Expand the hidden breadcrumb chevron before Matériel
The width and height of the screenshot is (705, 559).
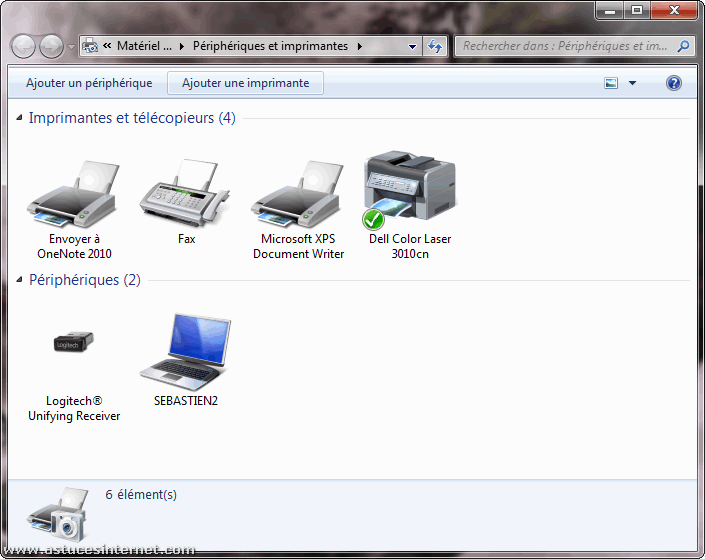click(107, 45)
